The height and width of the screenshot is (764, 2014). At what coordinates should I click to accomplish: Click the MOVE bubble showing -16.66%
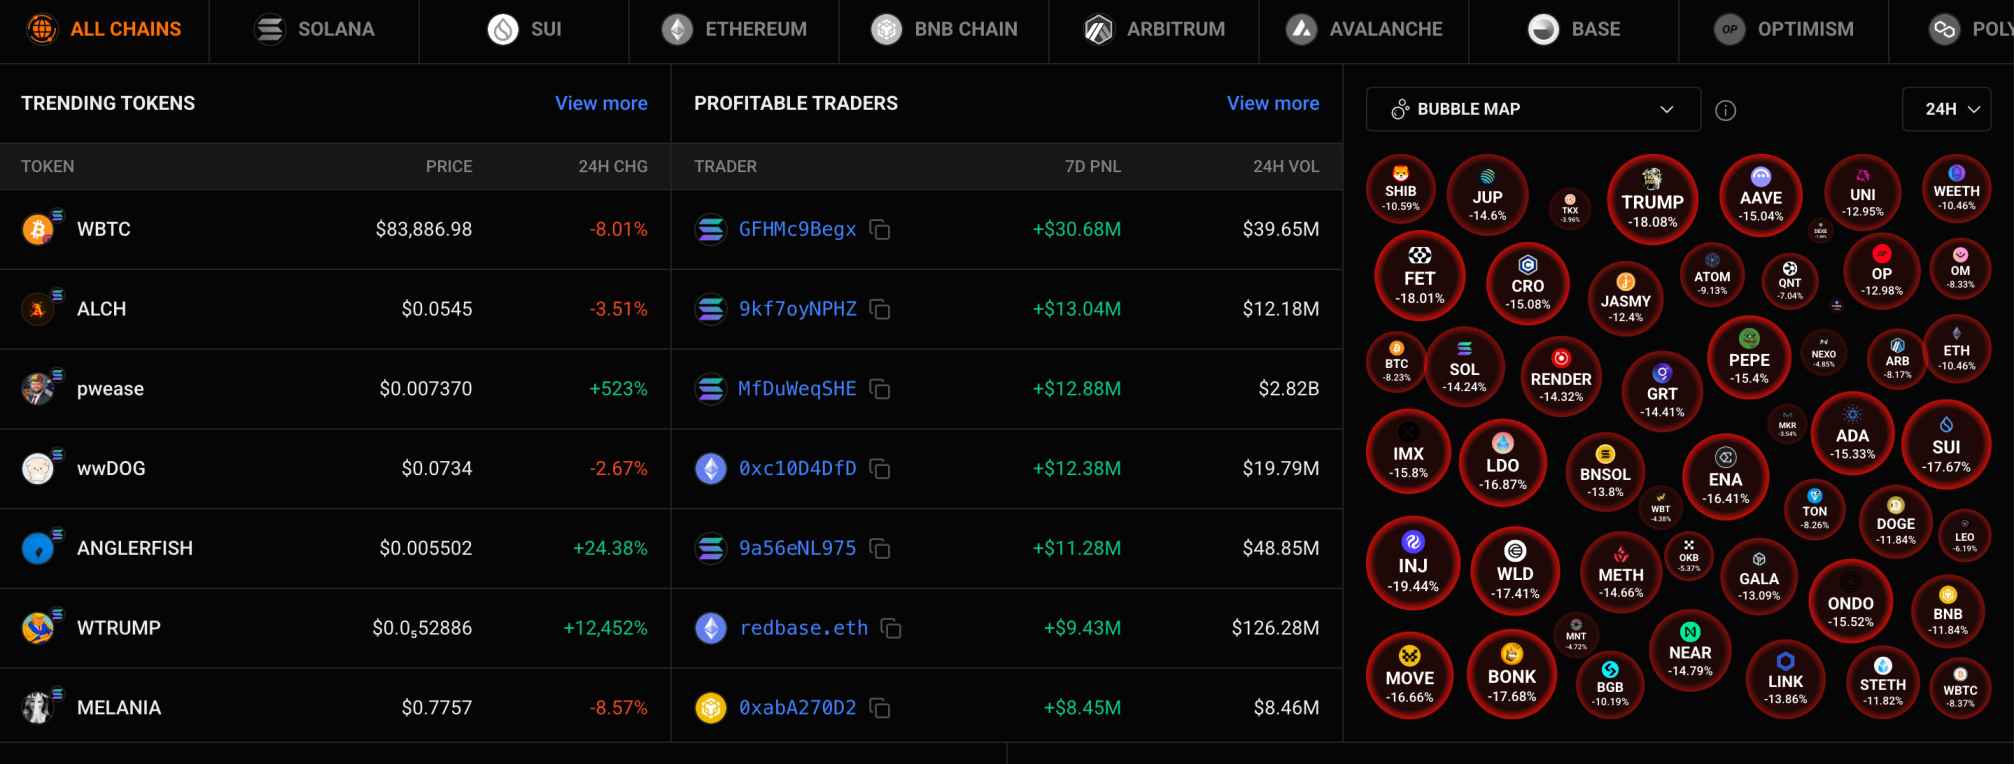pos(1410,676)
